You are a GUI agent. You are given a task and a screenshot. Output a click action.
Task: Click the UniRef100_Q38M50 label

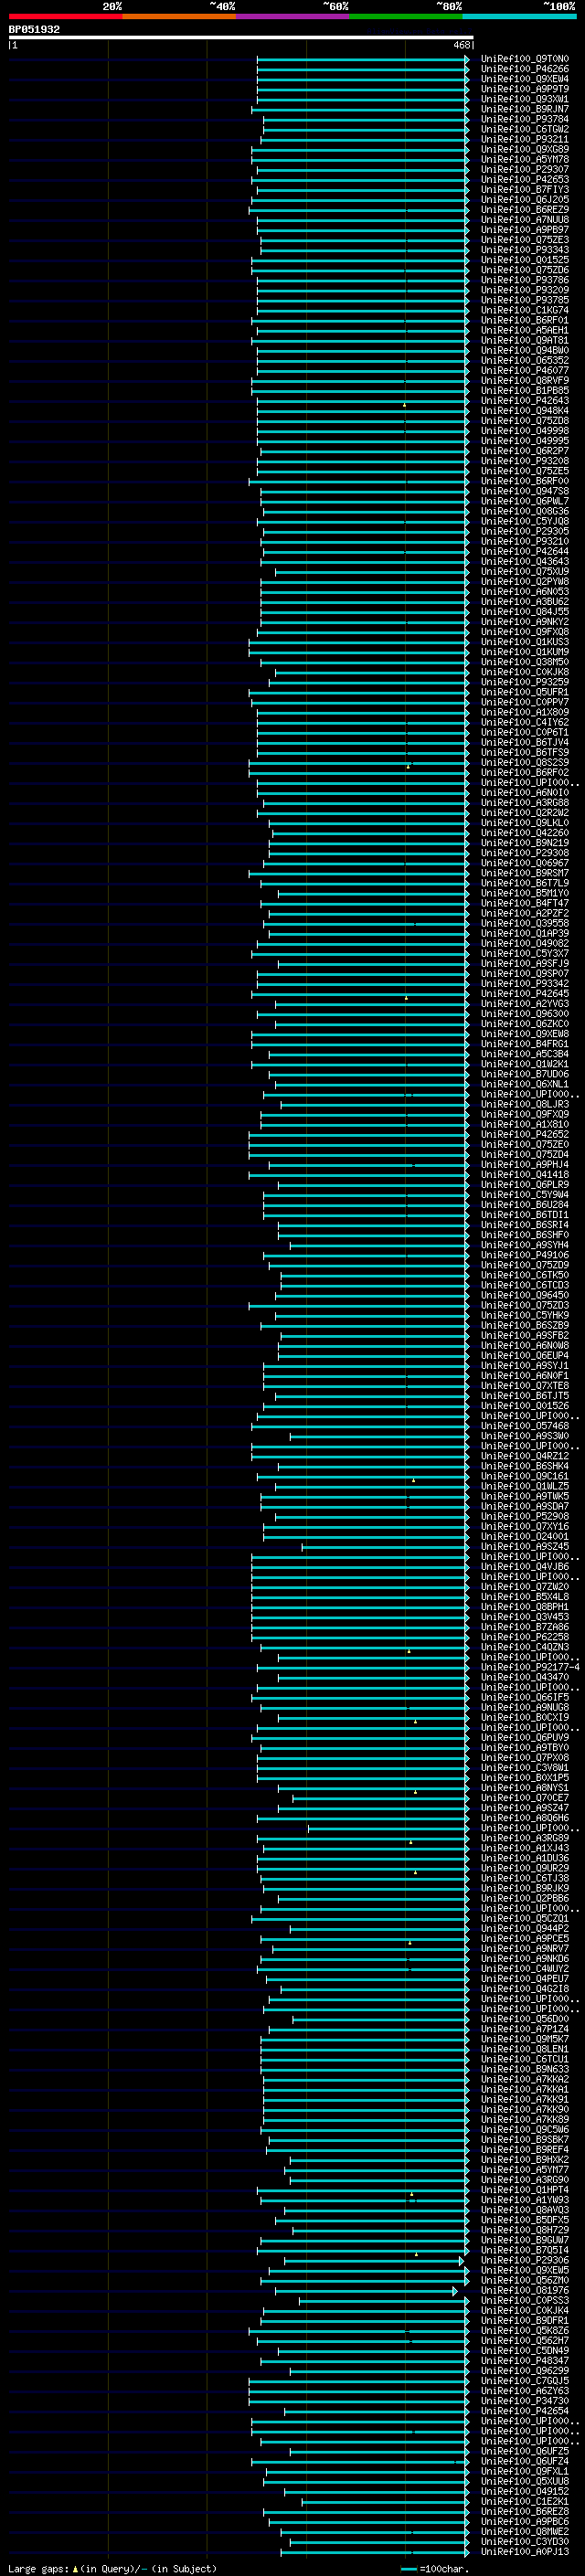(524, 662)
